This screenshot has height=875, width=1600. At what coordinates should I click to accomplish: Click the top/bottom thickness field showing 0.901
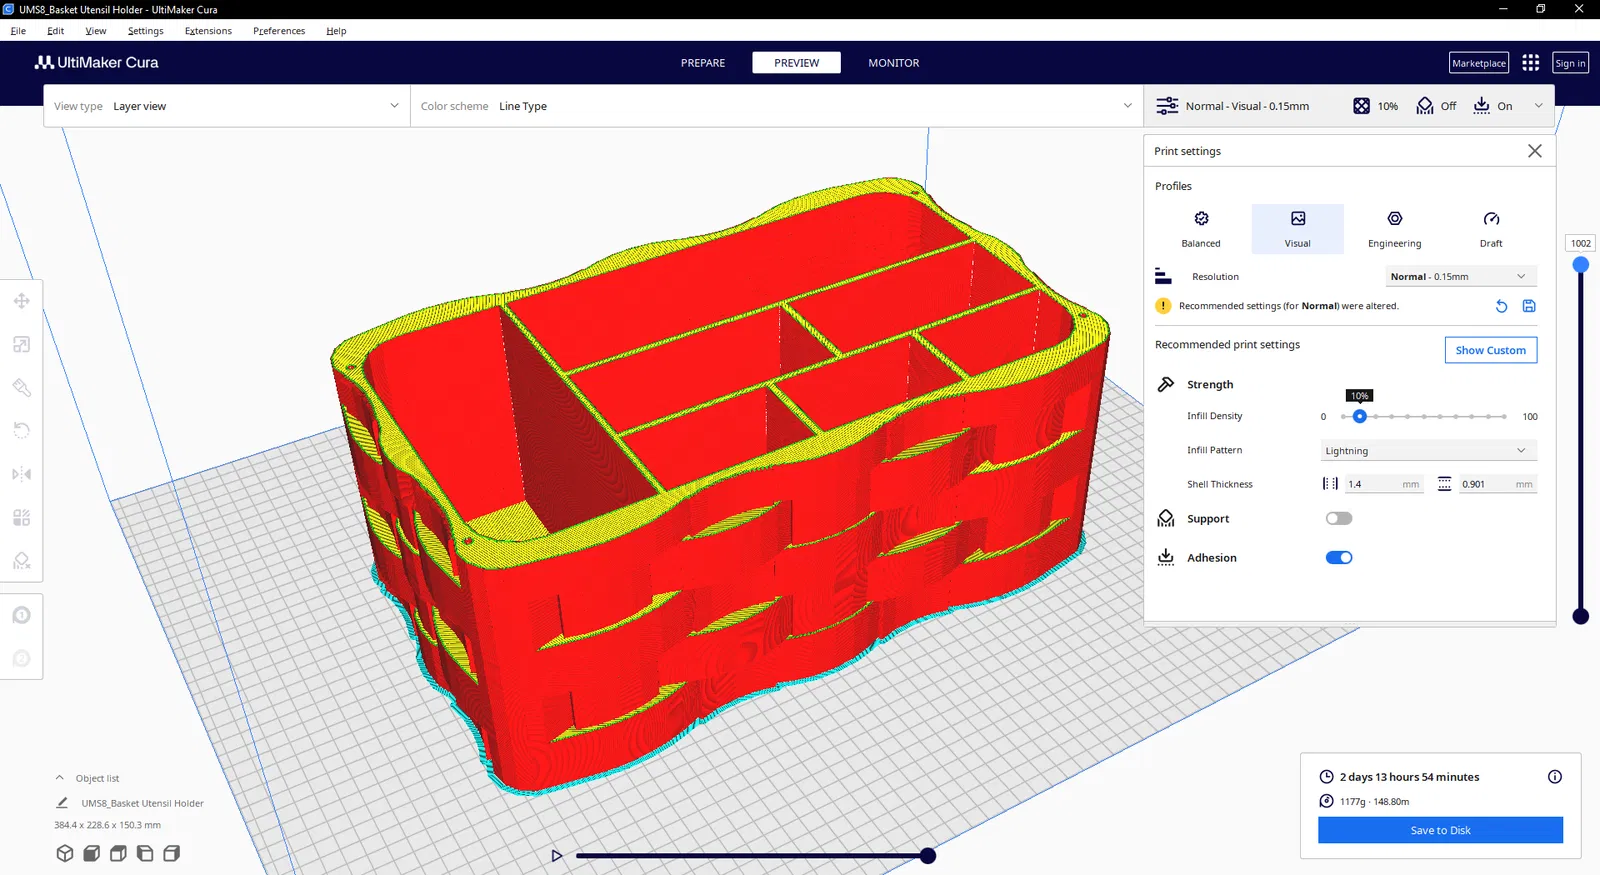(1497, 484)
